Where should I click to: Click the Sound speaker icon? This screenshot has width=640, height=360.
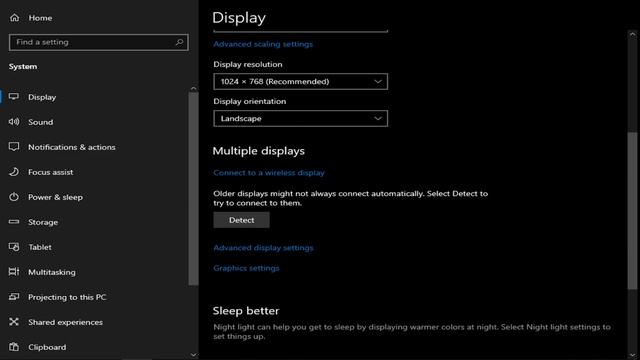coord(14,122)
